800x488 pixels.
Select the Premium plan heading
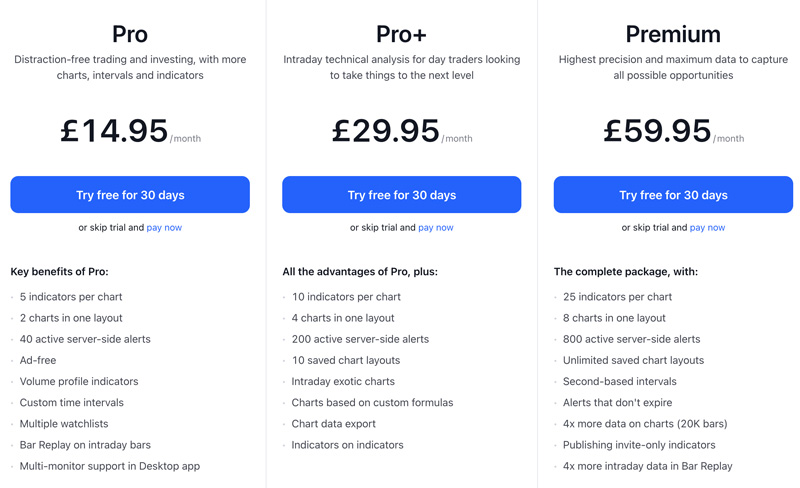click(x=673, y=35)
